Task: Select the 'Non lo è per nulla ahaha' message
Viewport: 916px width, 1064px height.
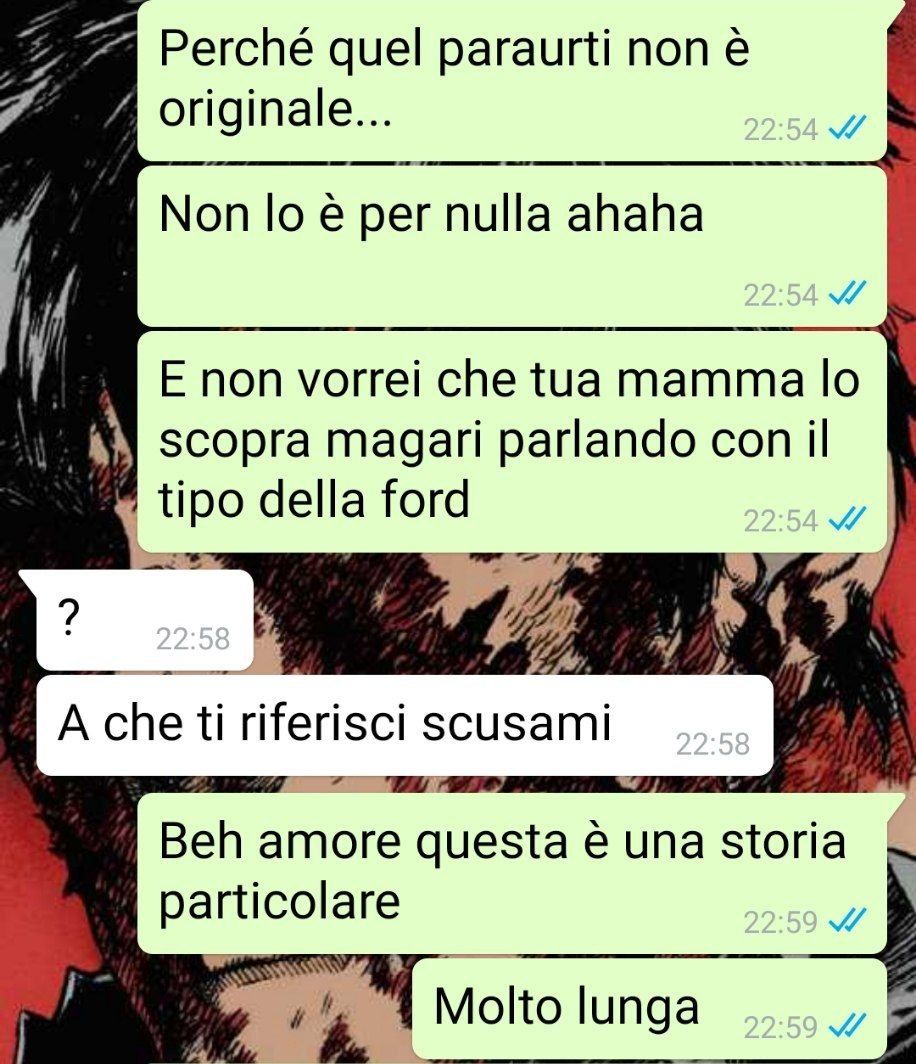Action: [512, 246]
